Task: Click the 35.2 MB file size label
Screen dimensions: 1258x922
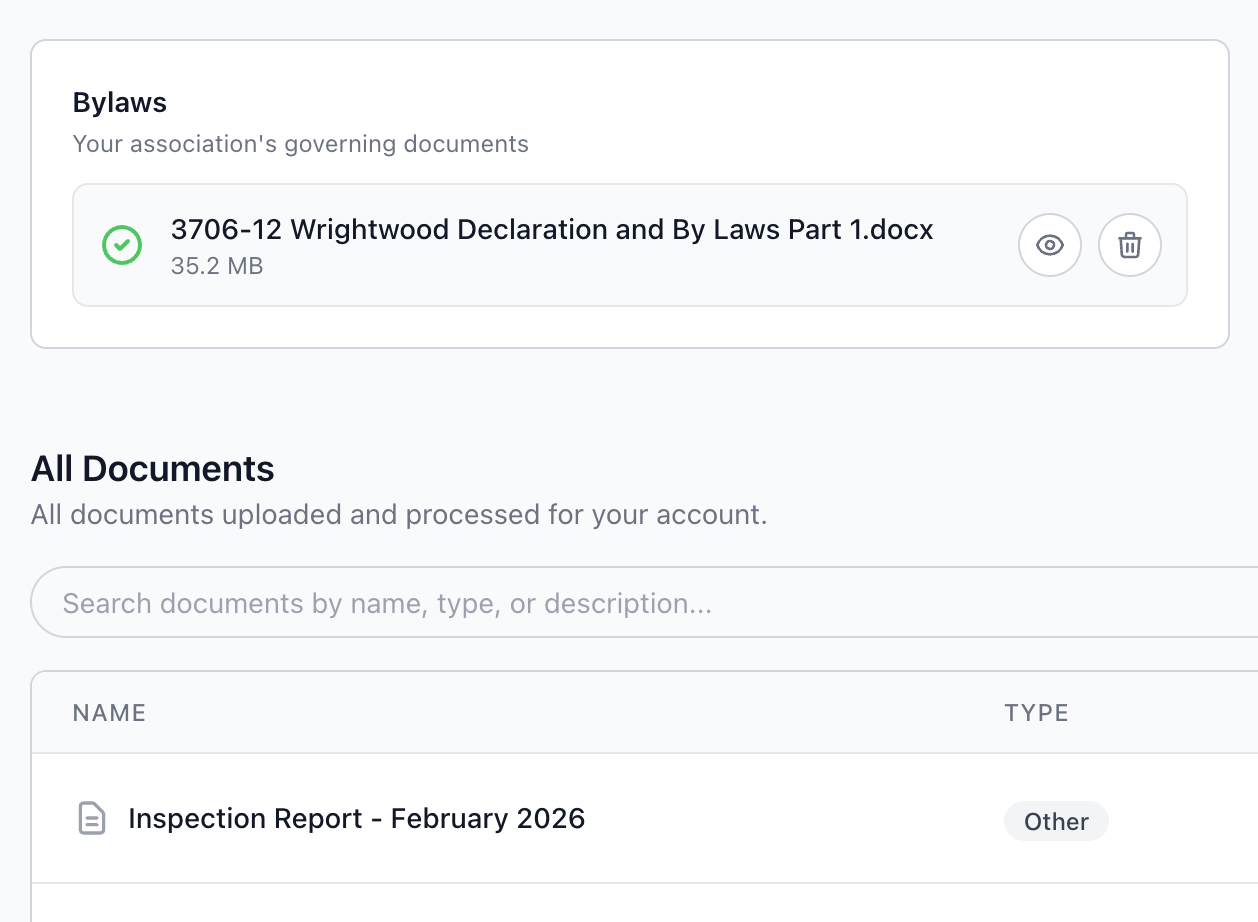Action: click(x=217, y=266)
